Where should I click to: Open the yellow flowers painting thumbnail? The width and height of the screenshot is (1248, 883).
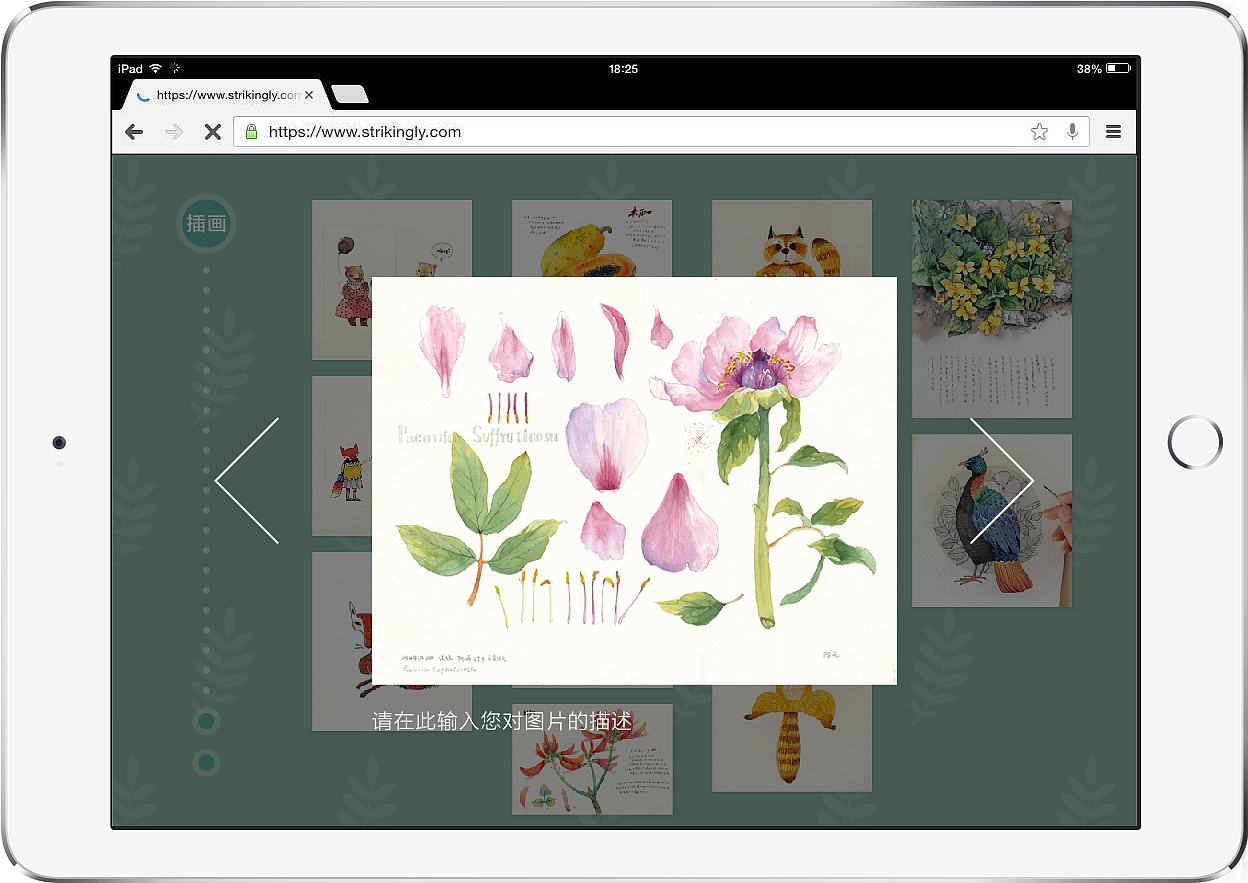pos(992,309)
